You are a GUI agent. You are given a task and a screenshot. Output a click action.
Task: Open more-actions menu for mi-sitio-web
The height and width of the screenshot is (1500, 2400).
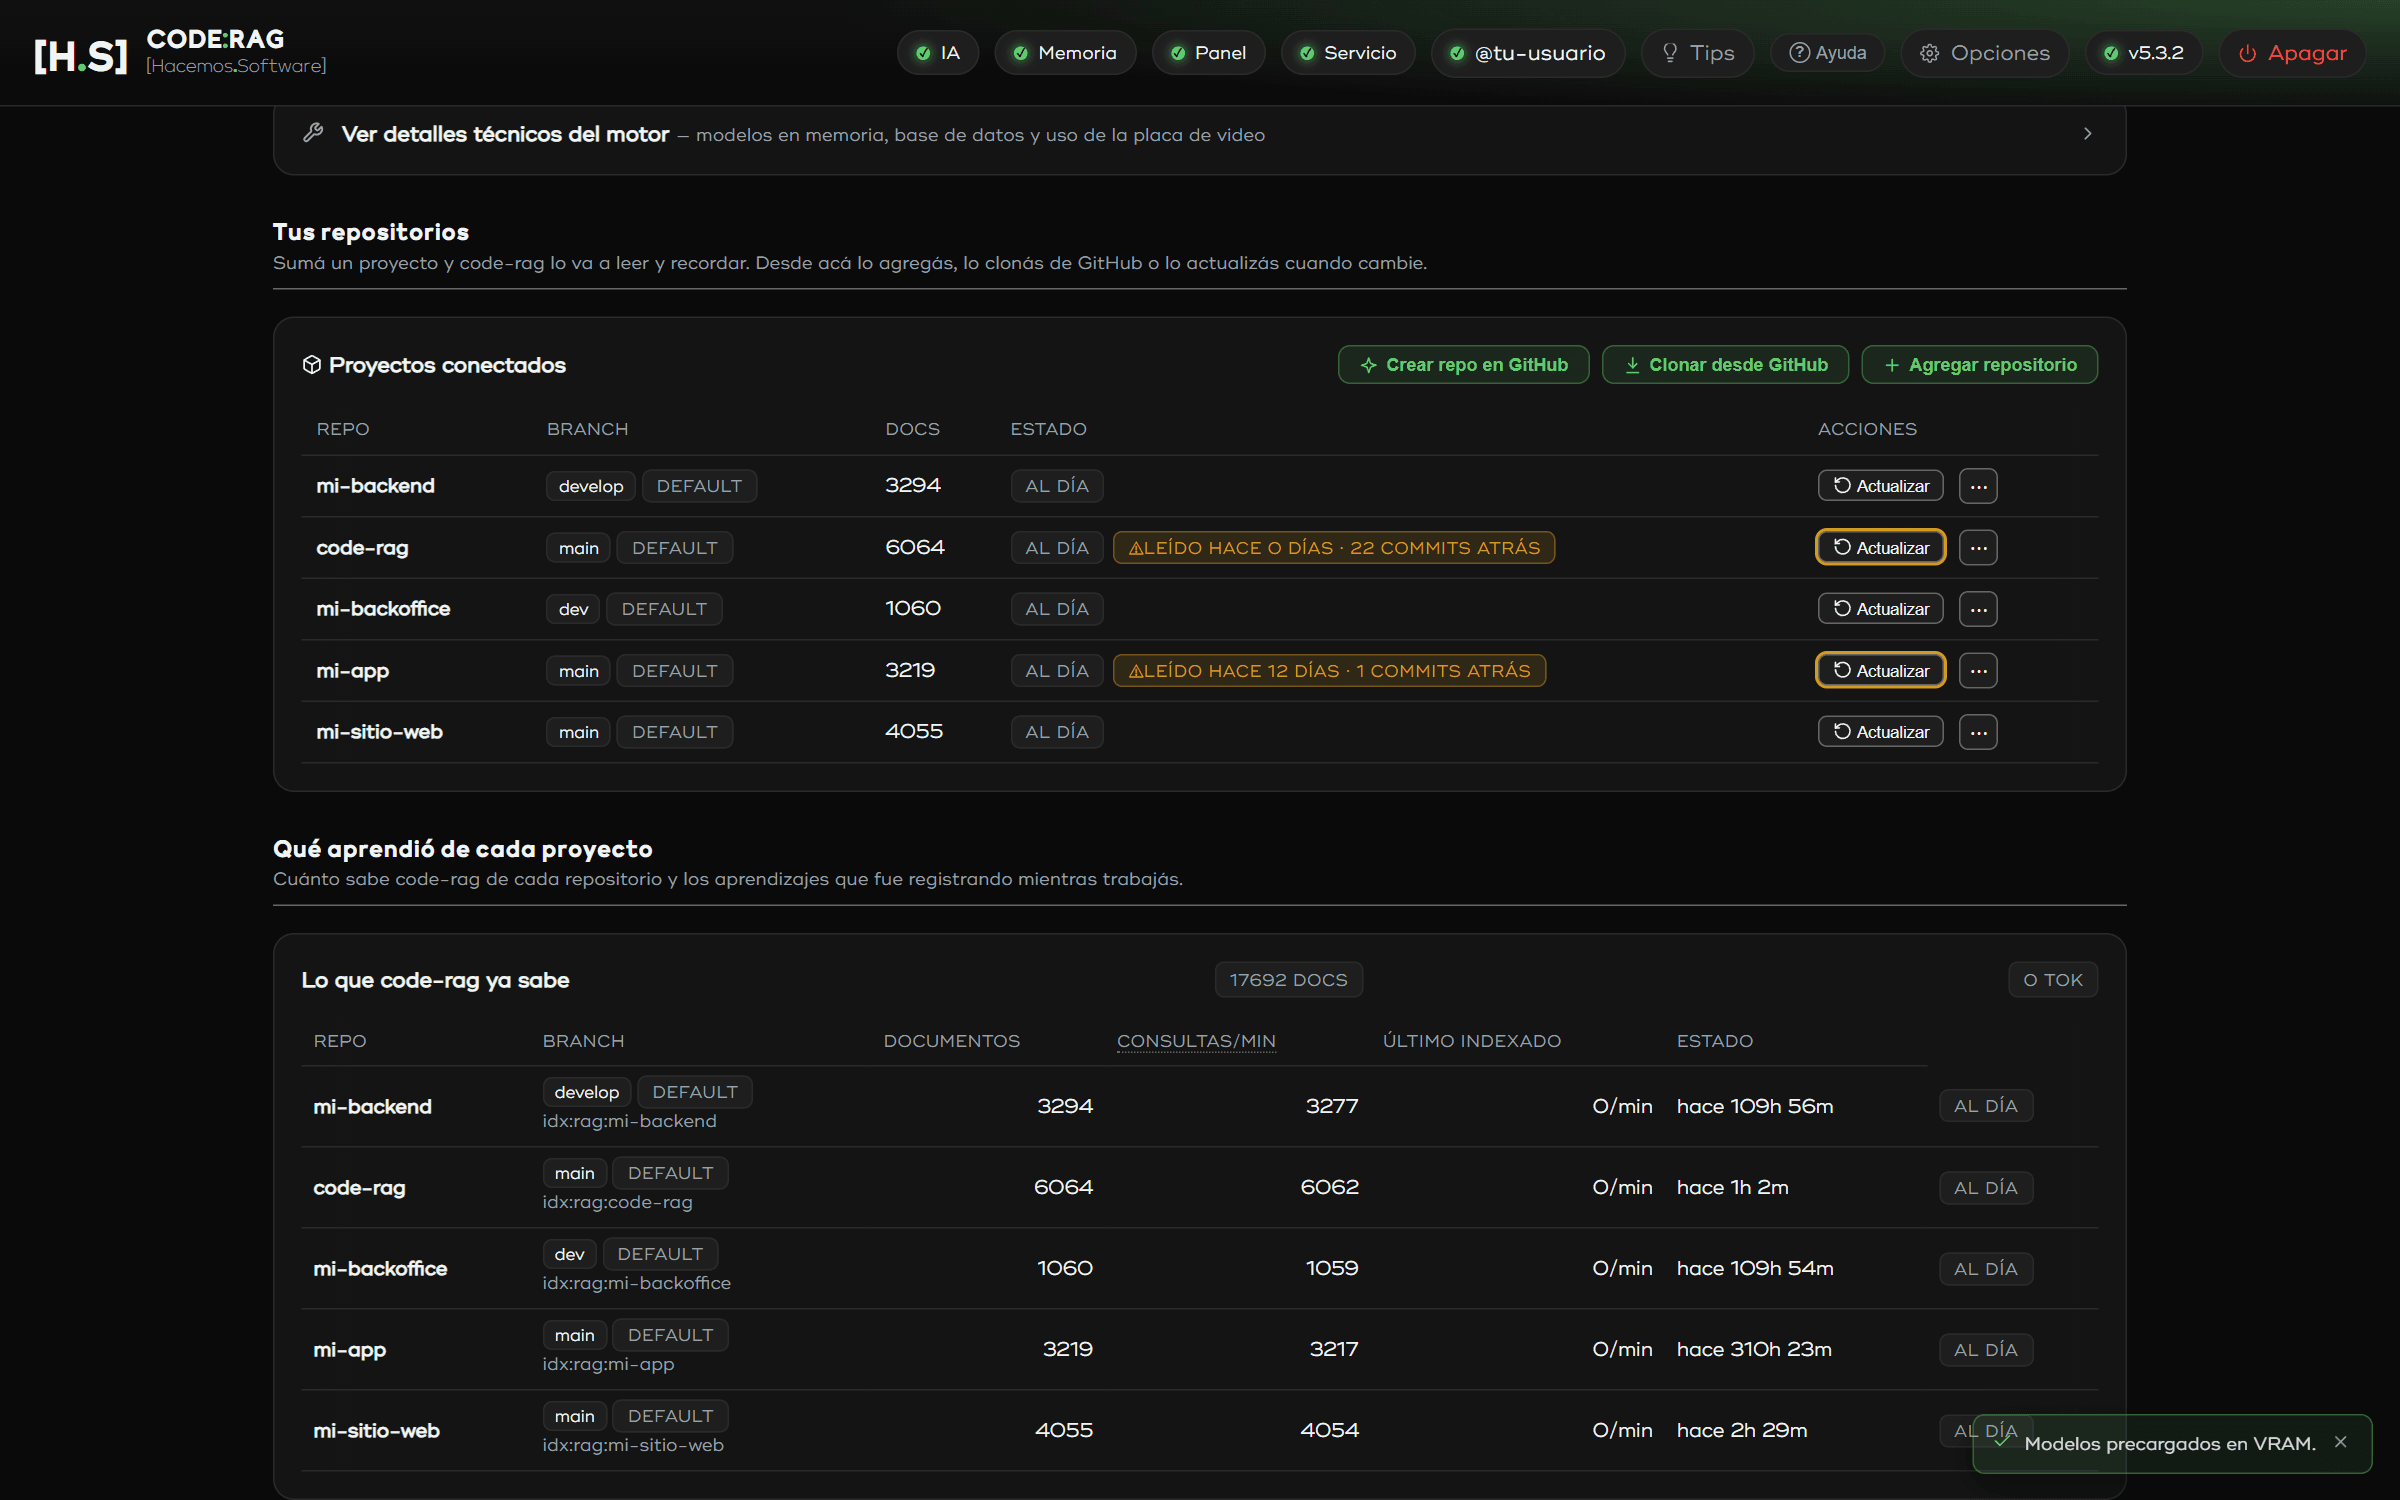coord(1978,732)
